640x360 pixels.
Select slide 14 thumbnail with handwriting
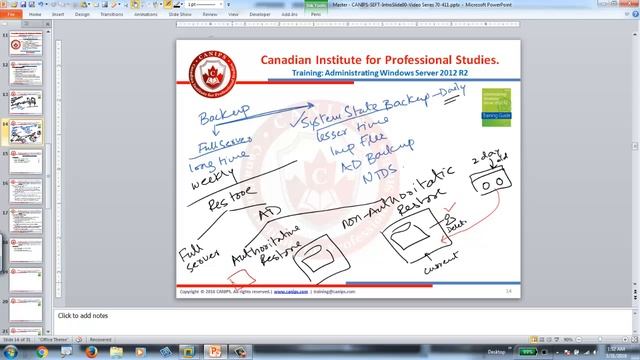tap(26, 132)
